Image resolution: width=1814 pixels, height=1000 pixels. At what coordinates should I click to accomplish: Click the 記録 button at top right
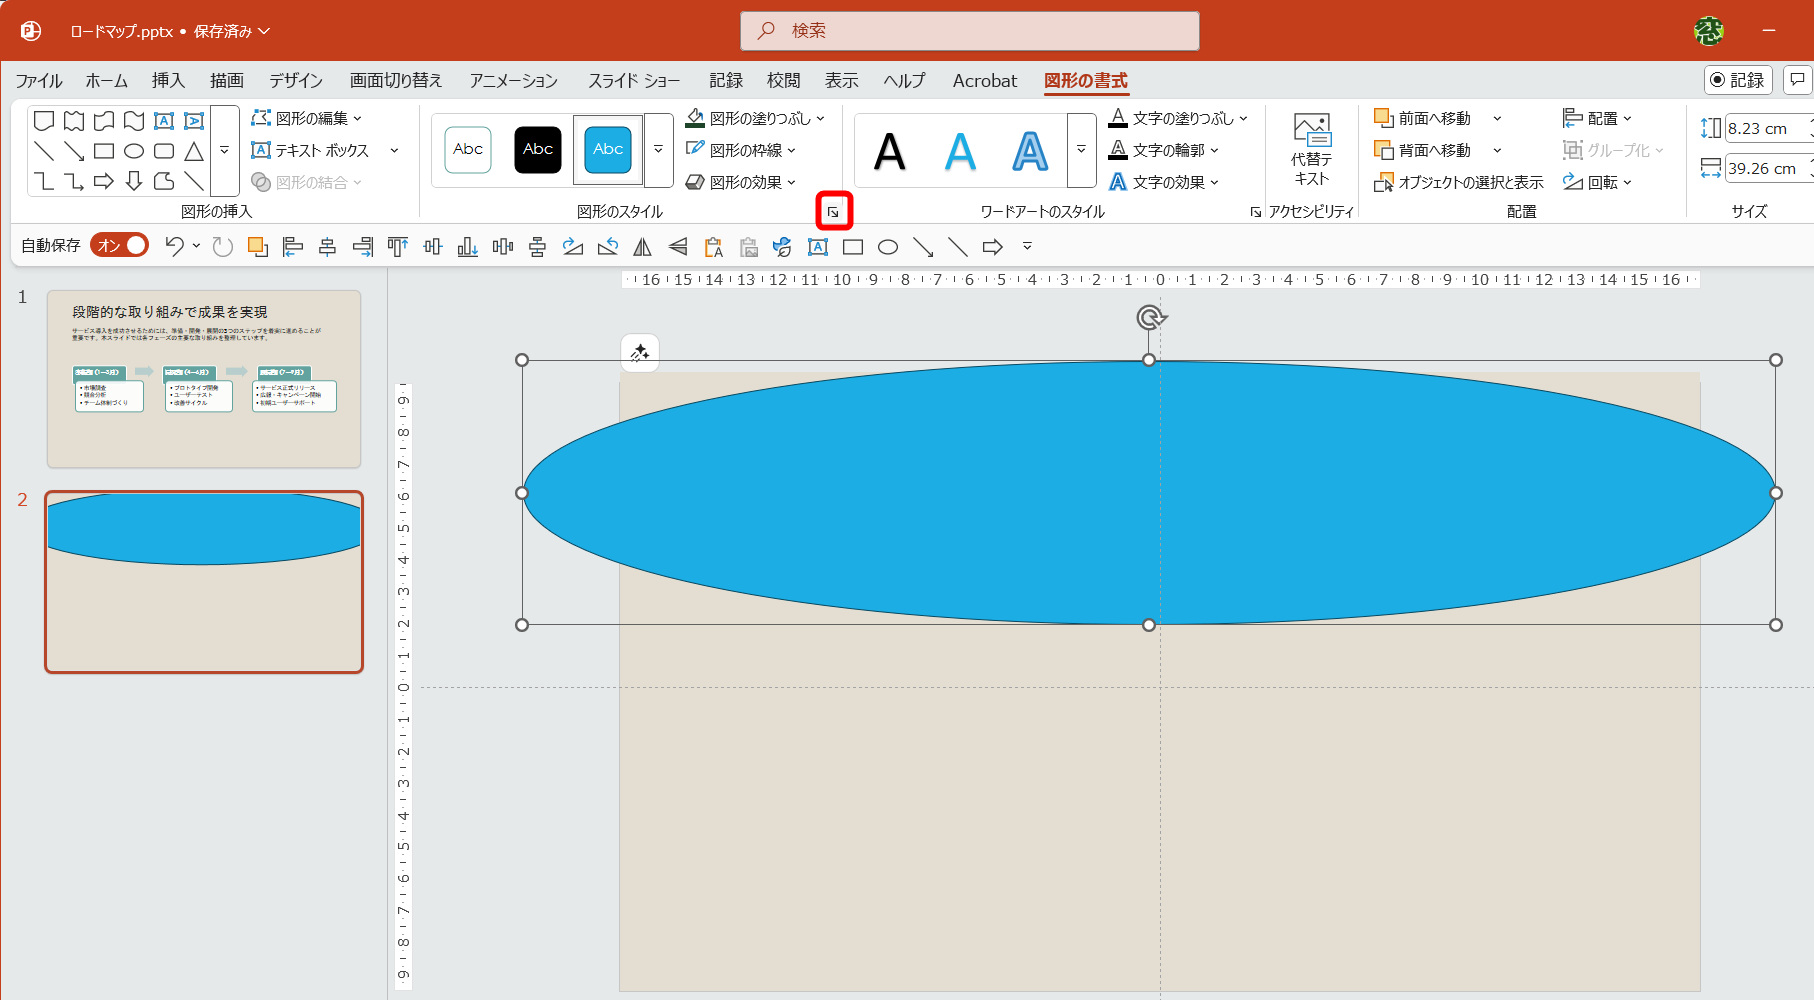point(1738,80)
